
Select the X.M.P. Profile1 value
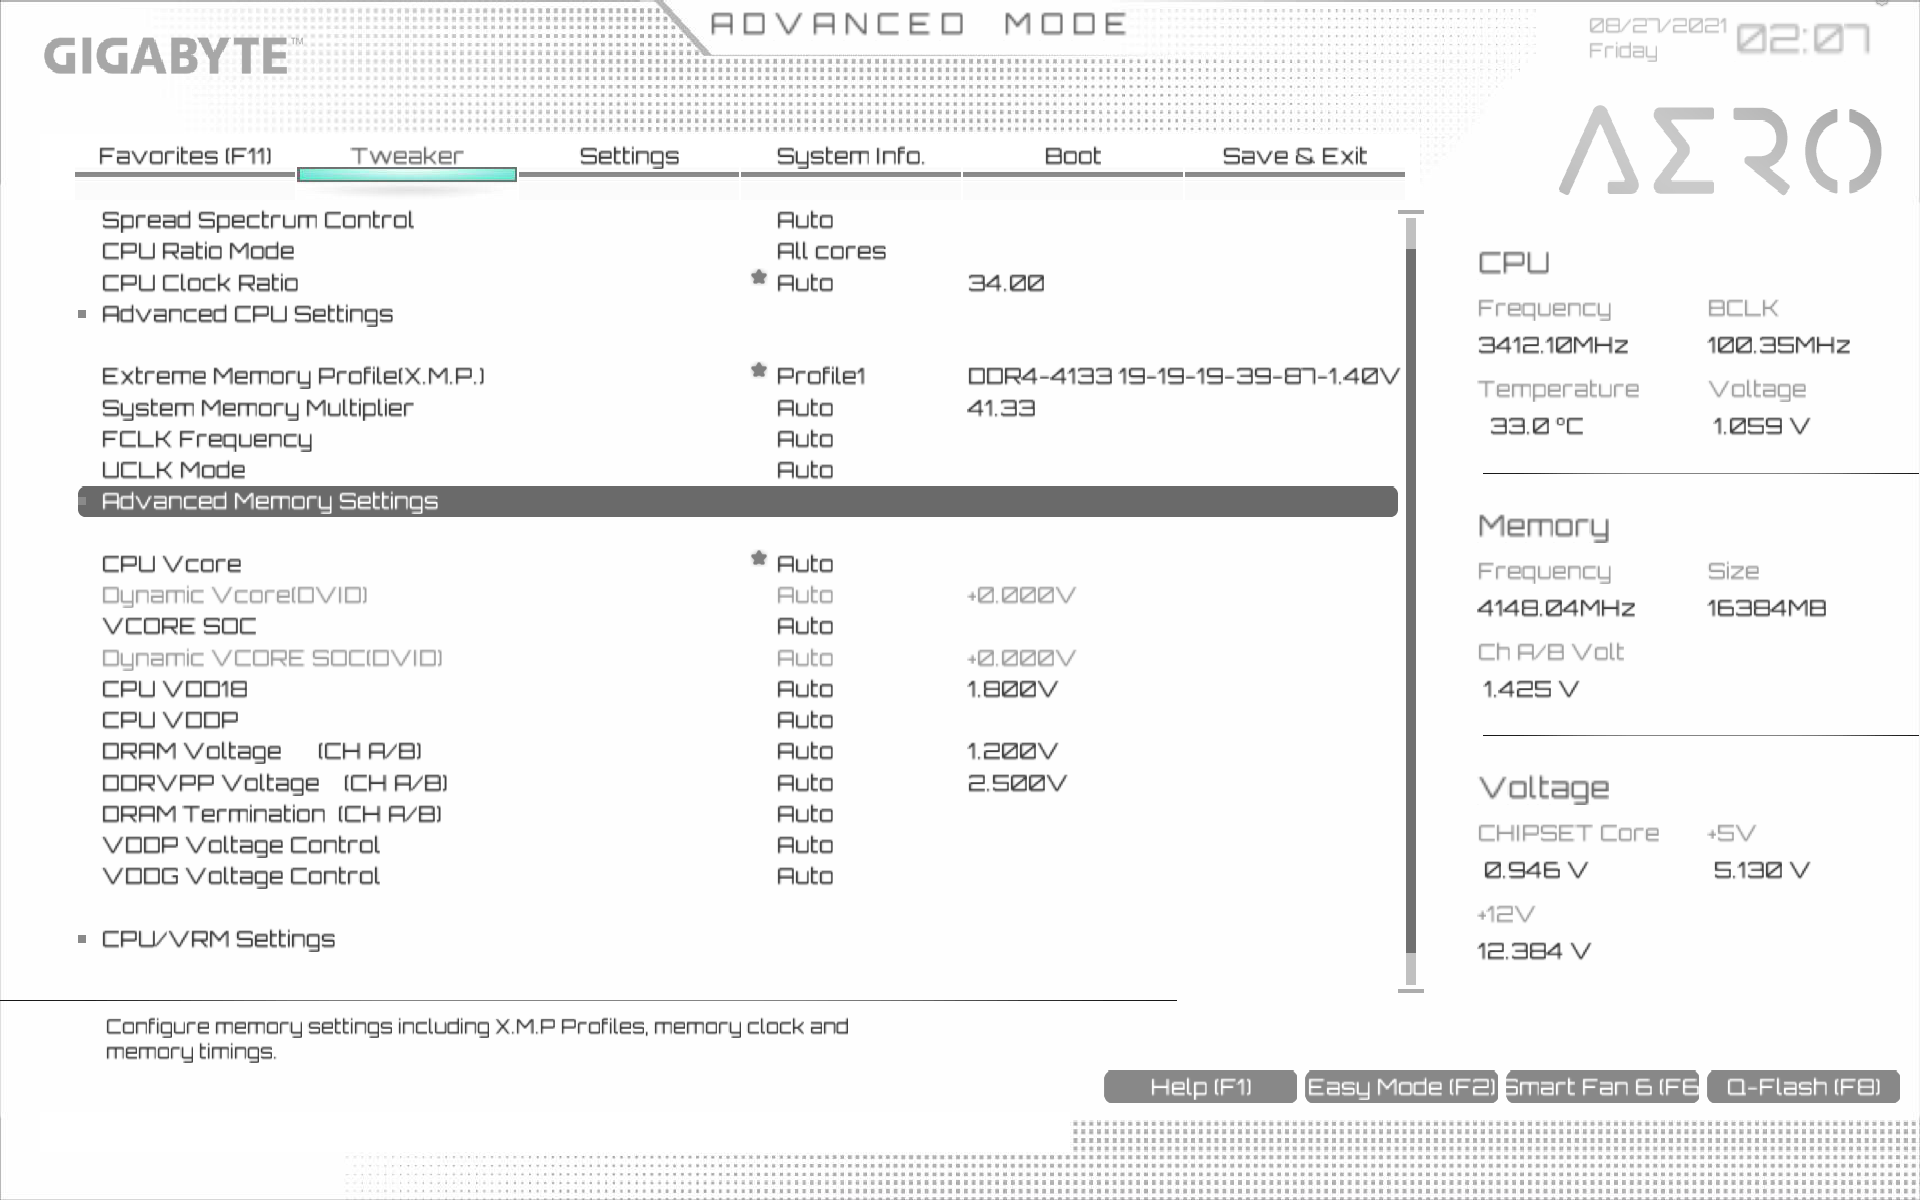coord(820,376)
